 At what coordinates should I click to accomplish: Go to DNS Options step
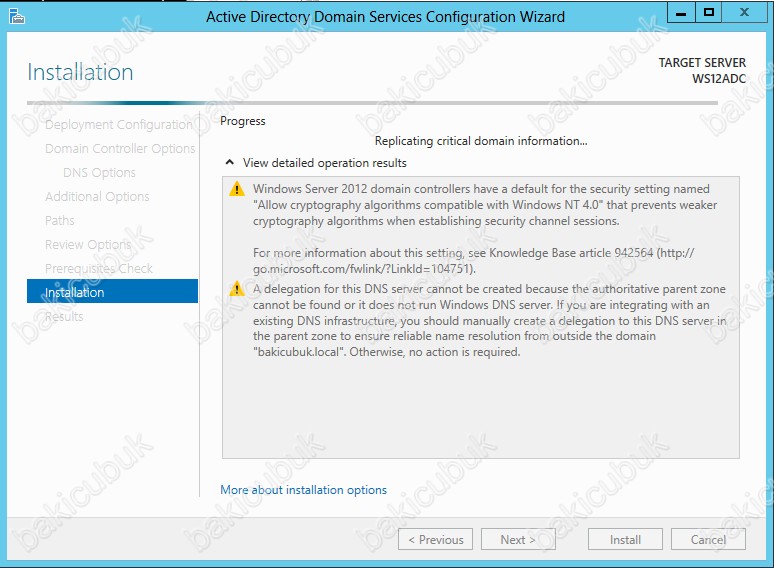point(99,173)
